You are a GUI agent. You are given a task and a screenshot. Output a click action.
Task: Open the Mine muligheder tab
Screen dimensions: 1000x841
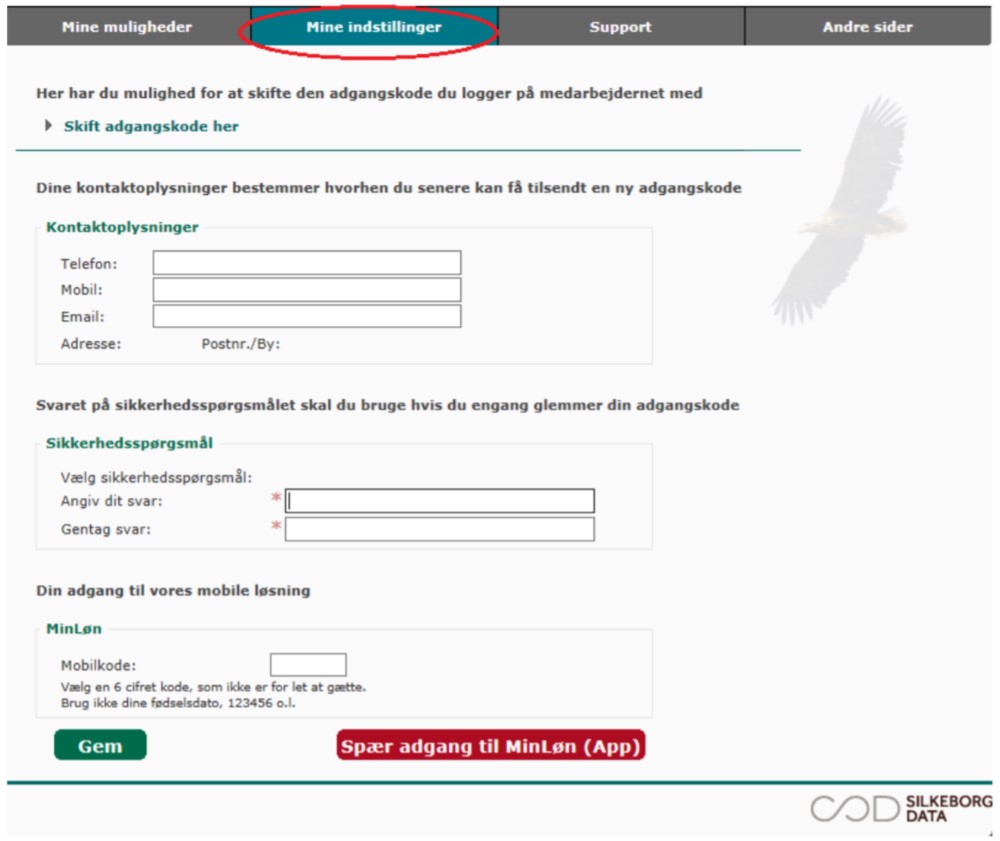126,27
